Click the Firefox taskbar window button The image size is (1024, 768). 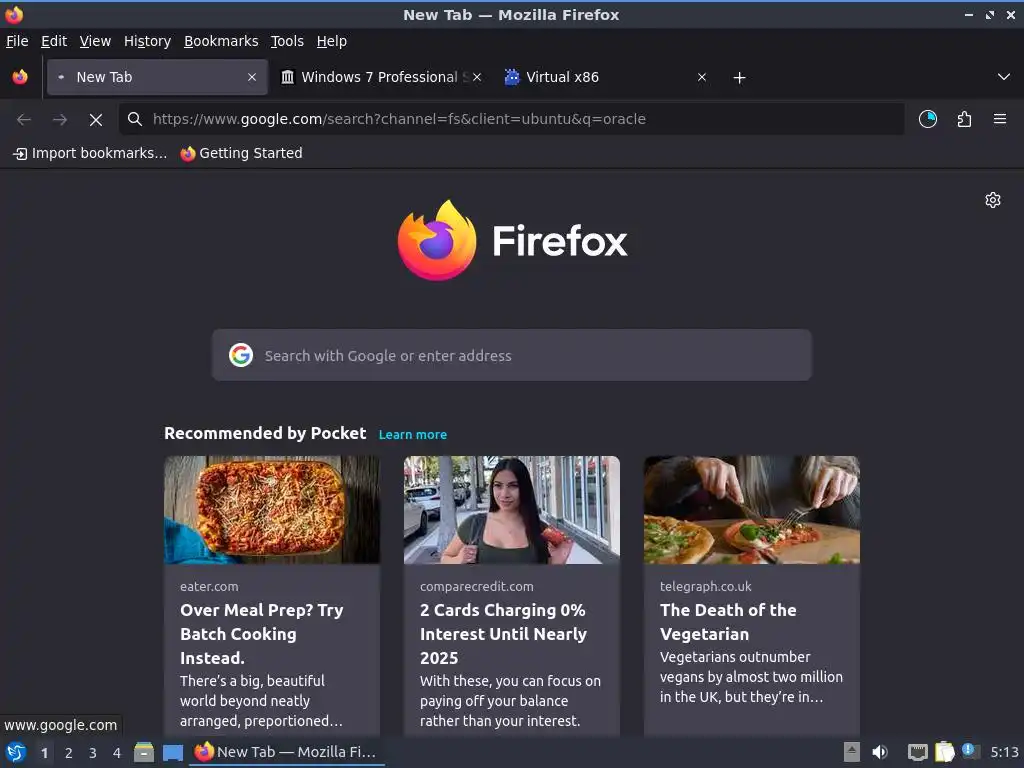(x=287, y=752)
